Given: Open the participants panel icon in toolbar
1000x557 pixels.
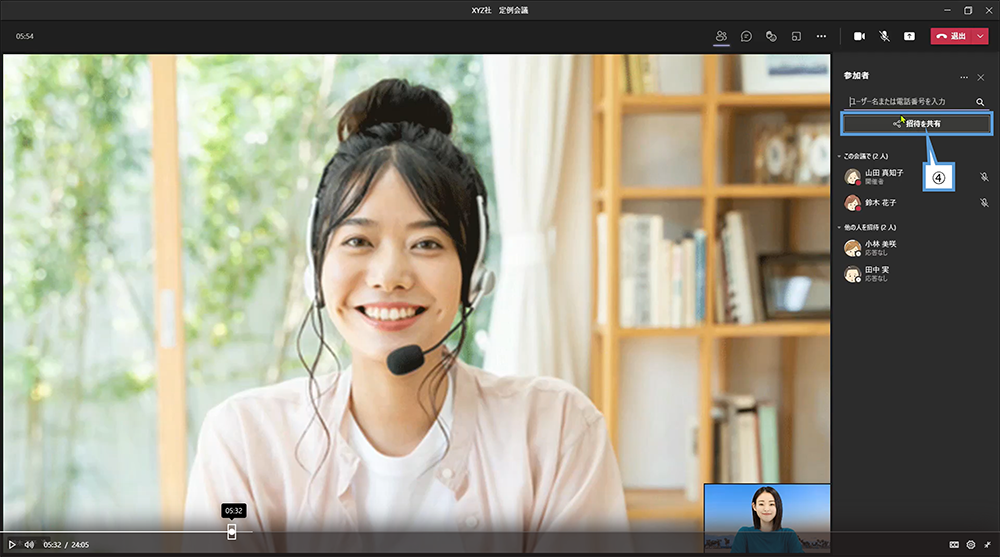Looking at the screenshot, I should click(x=721, y=36).
